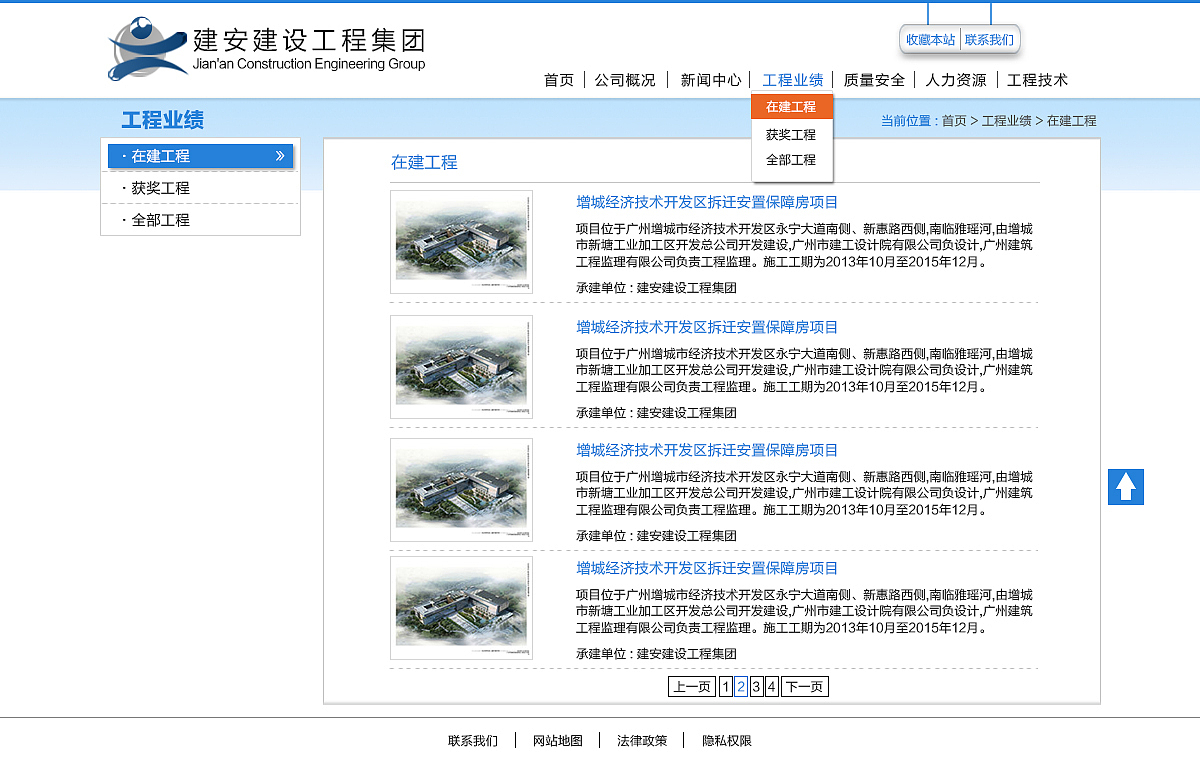The image size is (1200, 775).
Task: Choose 获奖工程 from the open dropdown menu
Action: point(791,133)
